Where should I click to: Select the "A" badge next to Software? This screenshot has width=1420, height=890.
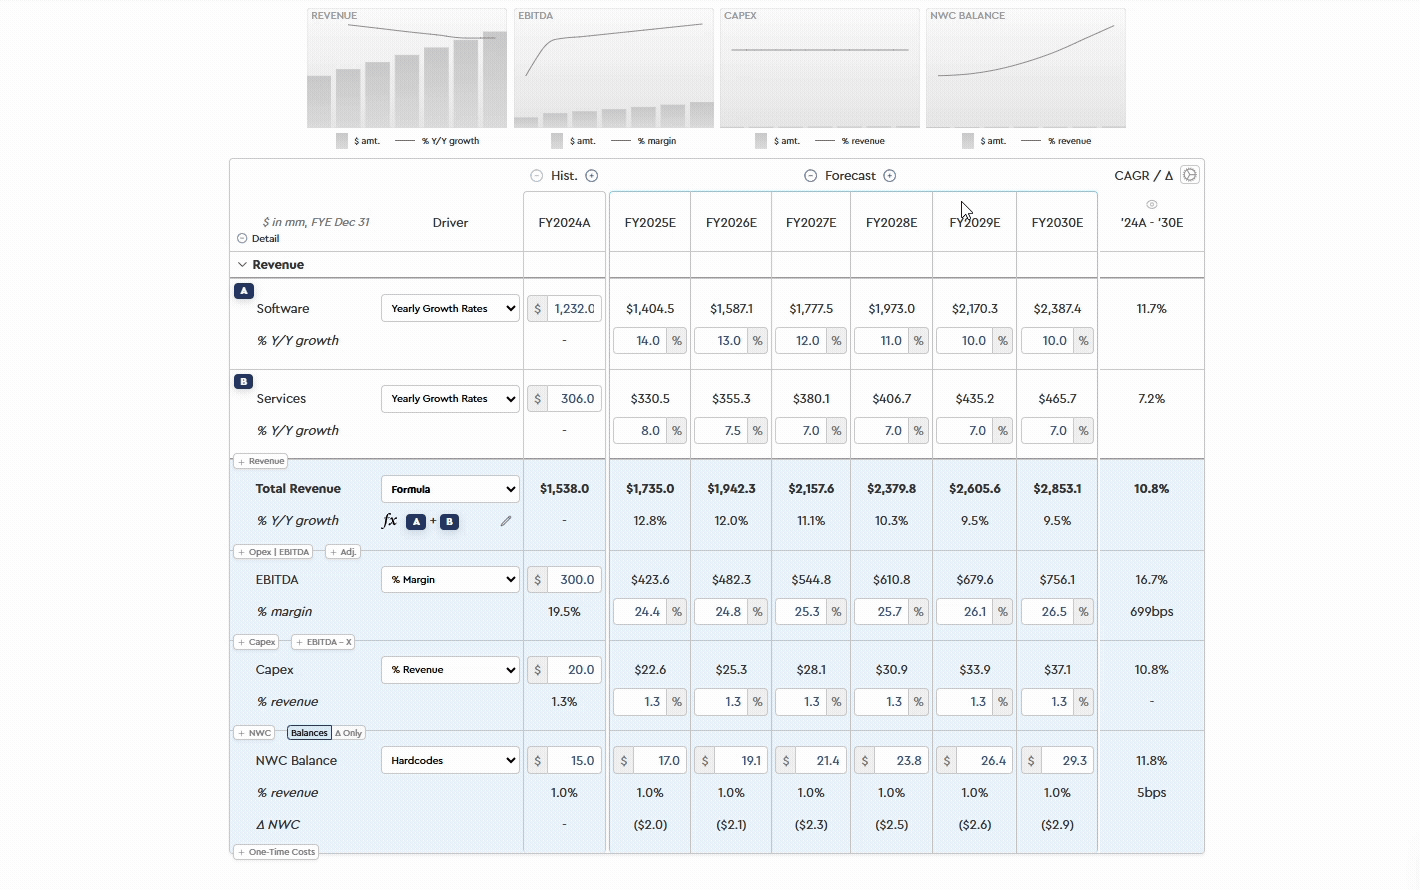(244, 291)
